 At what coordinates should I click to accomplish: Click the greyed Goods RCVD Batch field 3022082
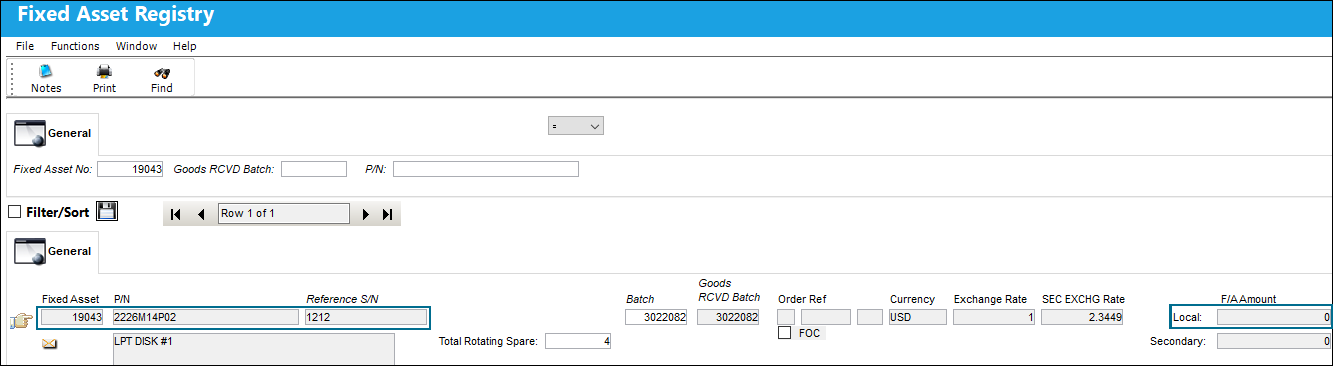click(x=729, y=318)
